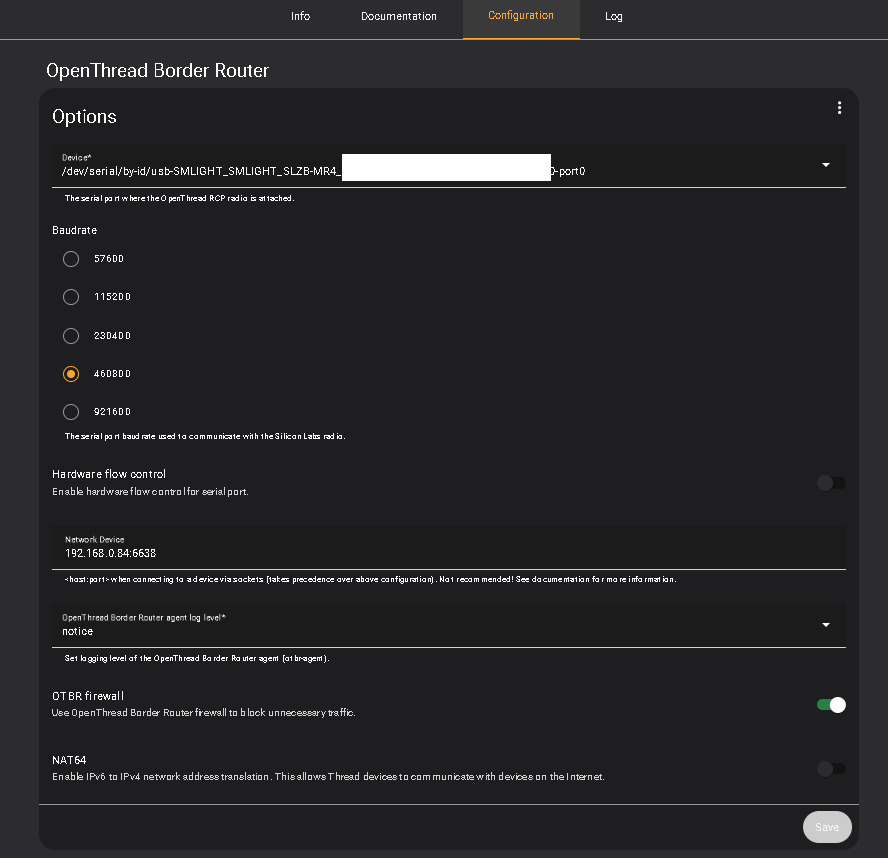
Task: Select the 460800 baudrate radio button
Action: point(71,374)
